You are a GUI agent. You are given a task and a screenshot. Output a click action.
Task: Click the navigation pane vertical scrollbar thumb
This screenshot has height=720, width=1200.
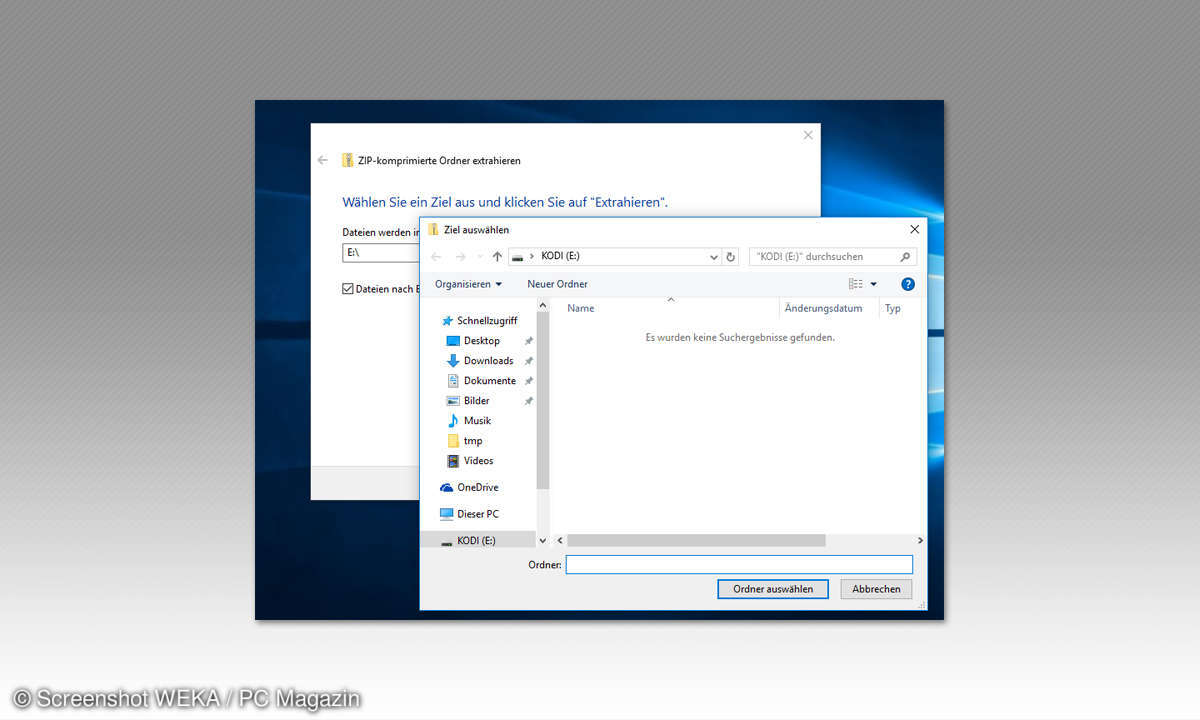[x=543, y=400]
